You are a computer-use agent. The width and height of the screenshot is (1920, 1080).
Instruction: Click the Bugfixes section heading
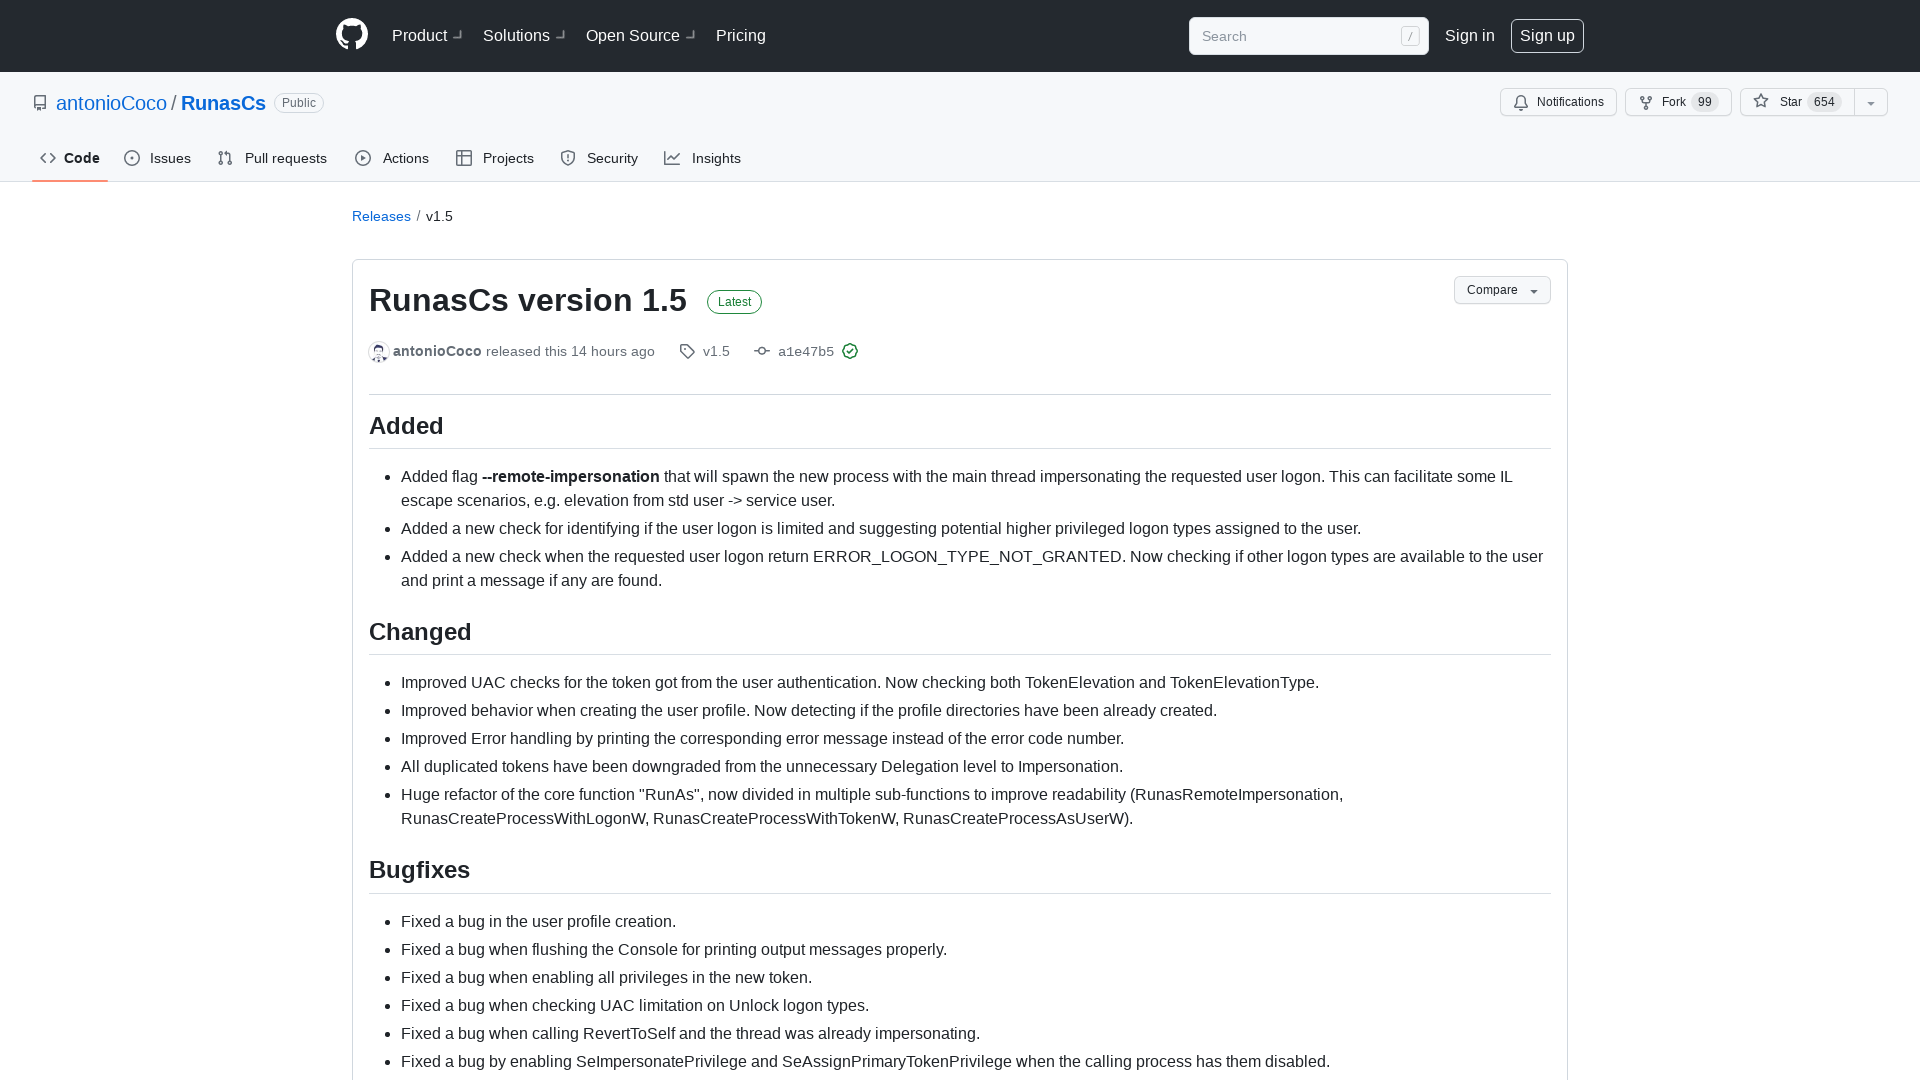coord(419,870)
